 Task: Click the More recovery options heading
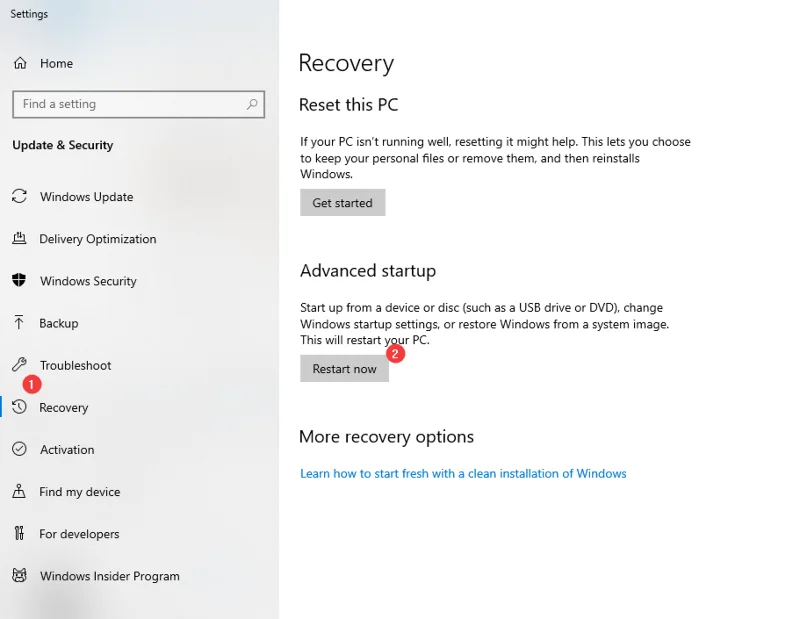pos(386,437)
